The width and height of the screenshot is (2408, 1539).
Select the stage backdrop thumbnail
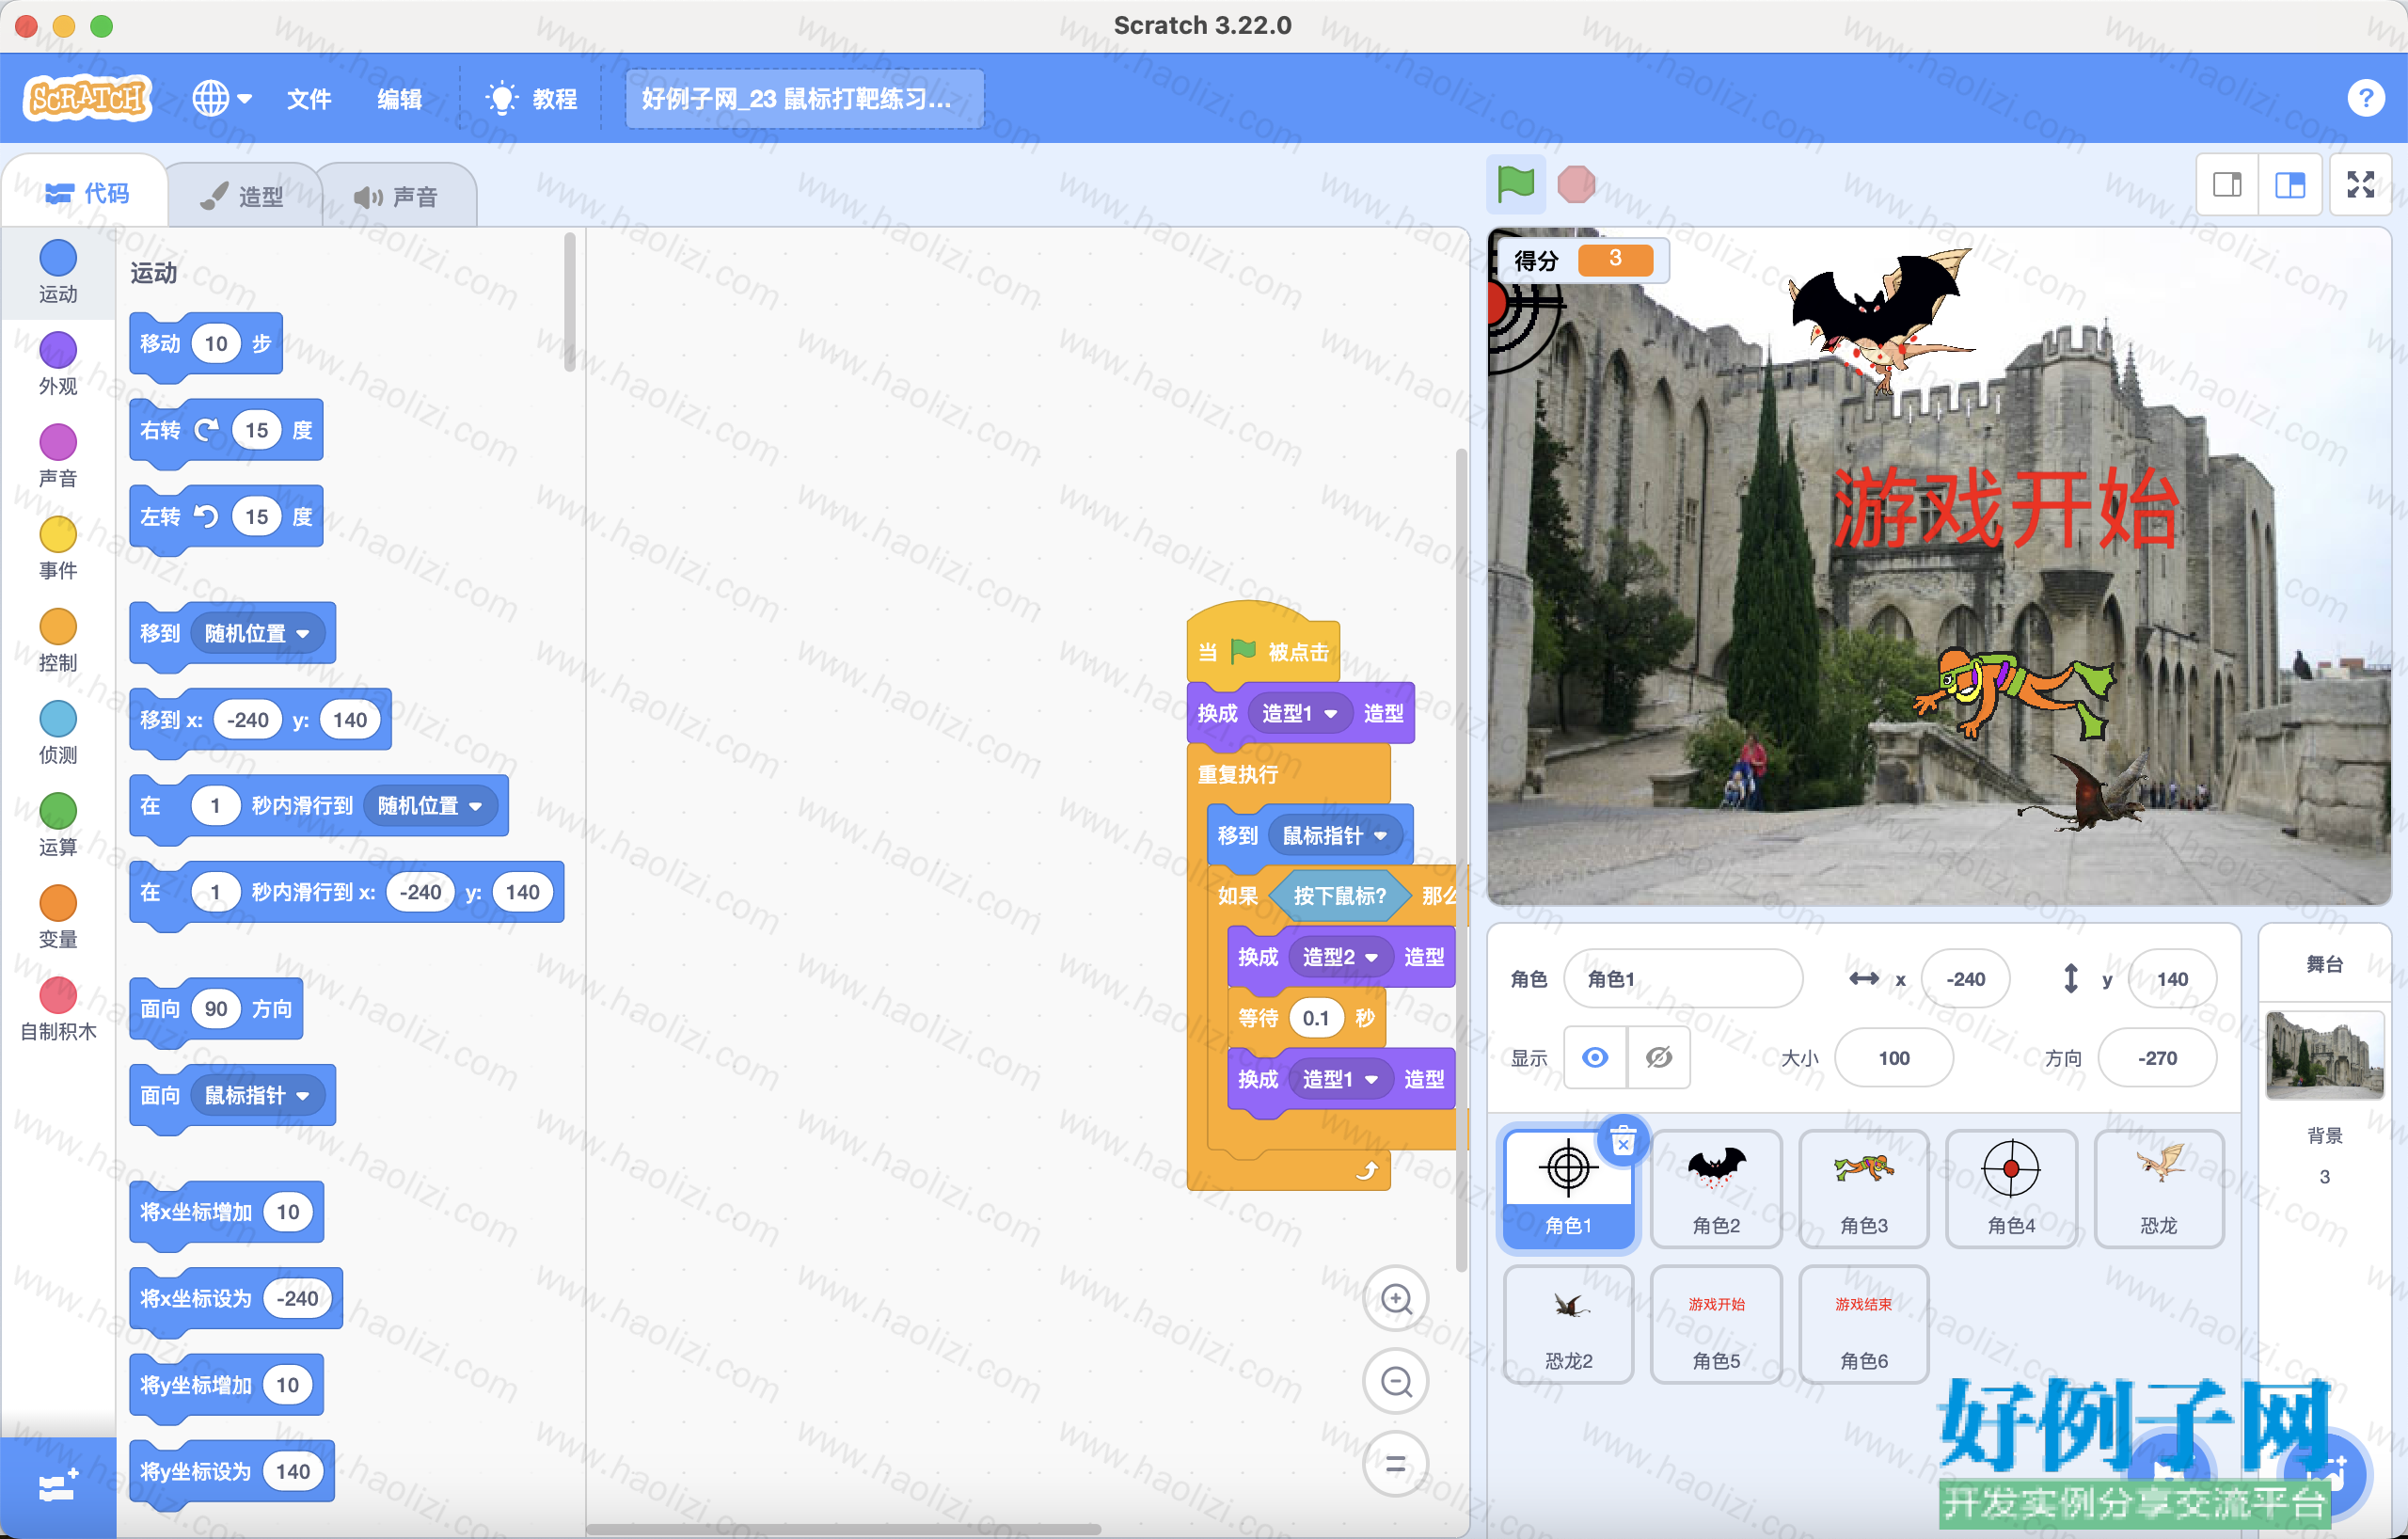point(2324,1055)
